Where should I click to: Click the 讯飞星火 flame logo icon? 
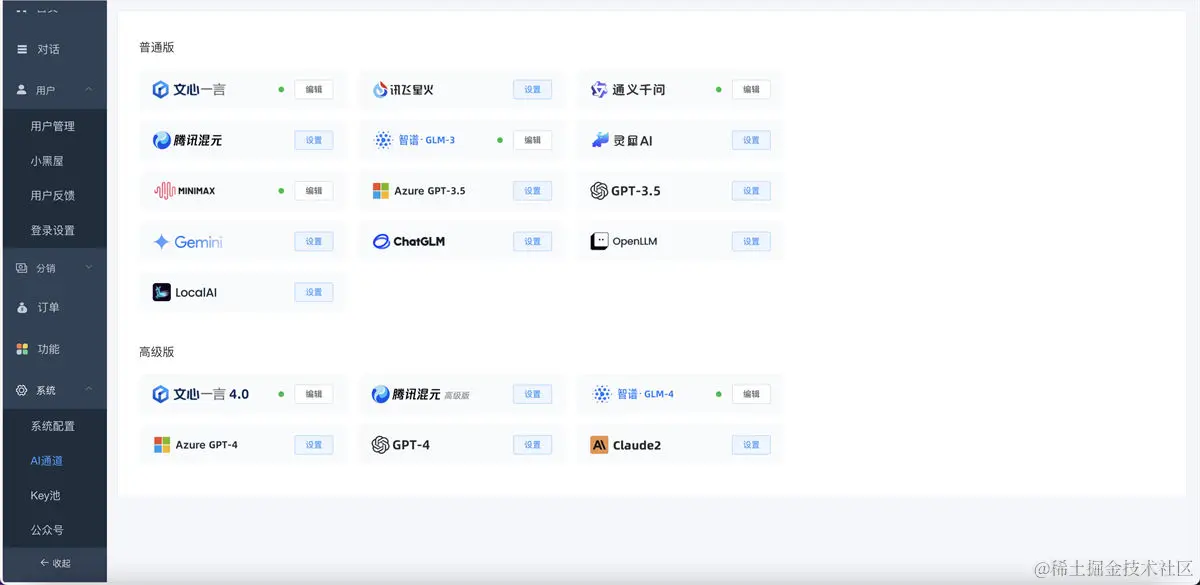pyautogui.click(x=380, y=90)
